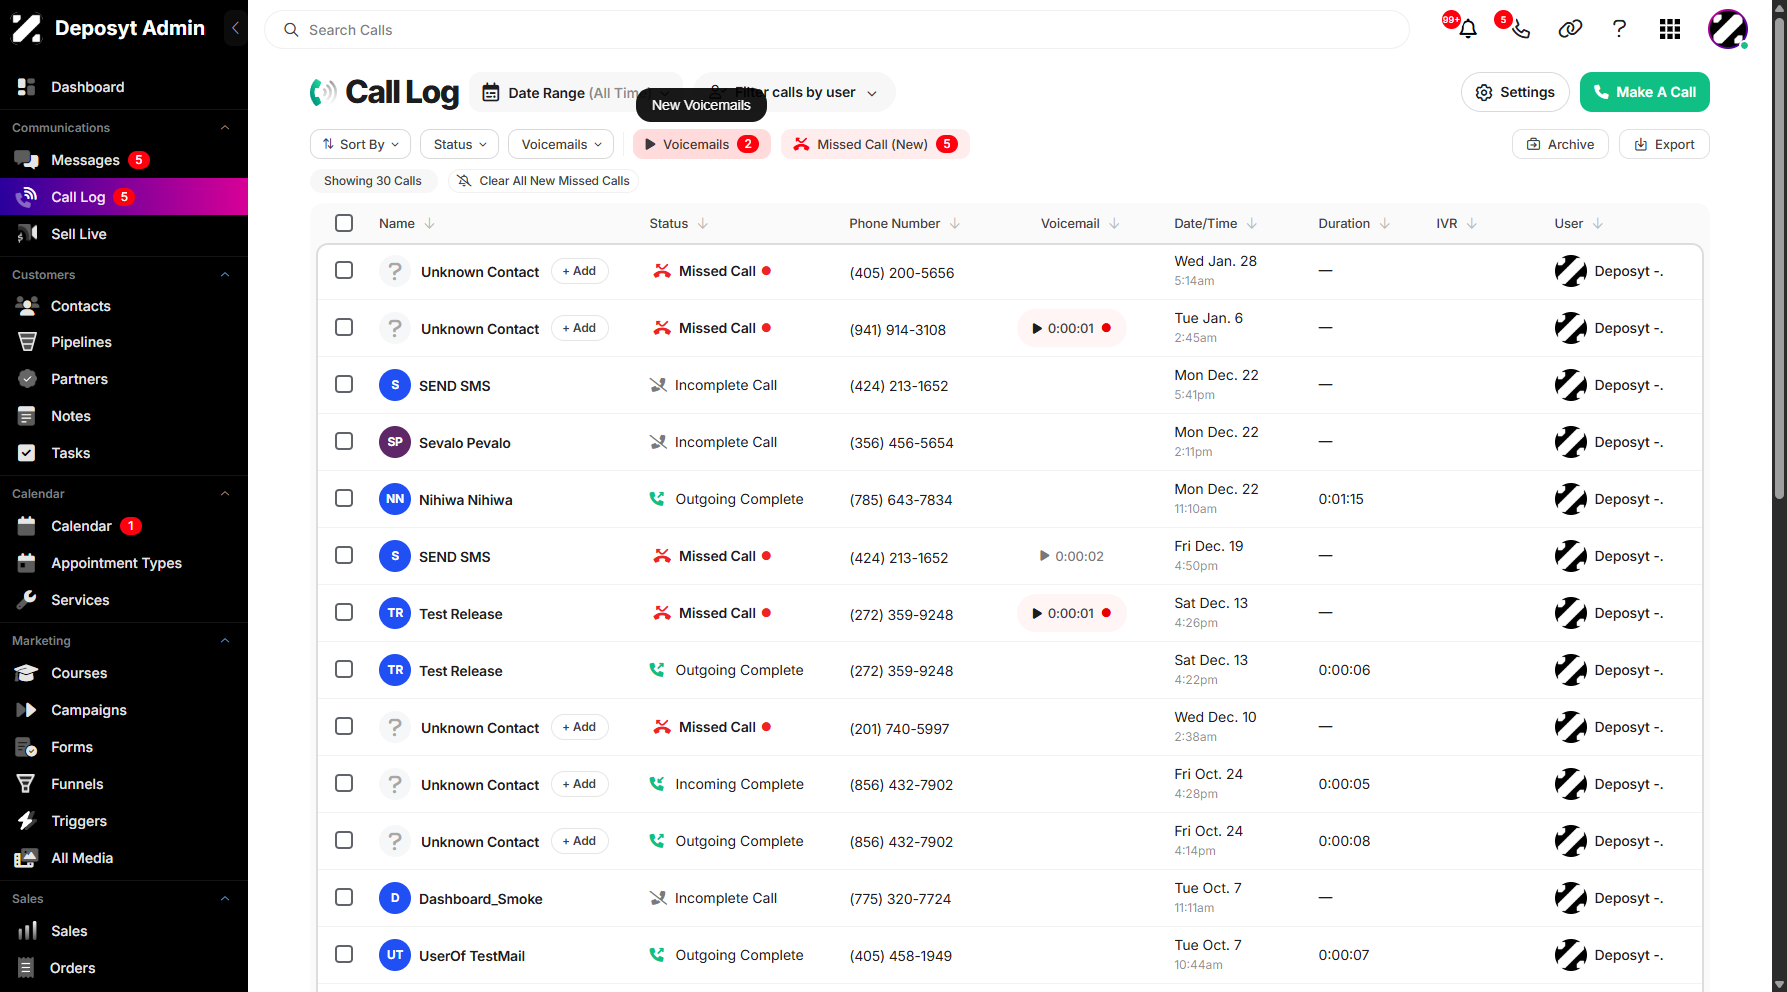This screenshot has height=992, width=1787.
Task: Open the Status filter dropdown
Action: (x=460, y=144)
